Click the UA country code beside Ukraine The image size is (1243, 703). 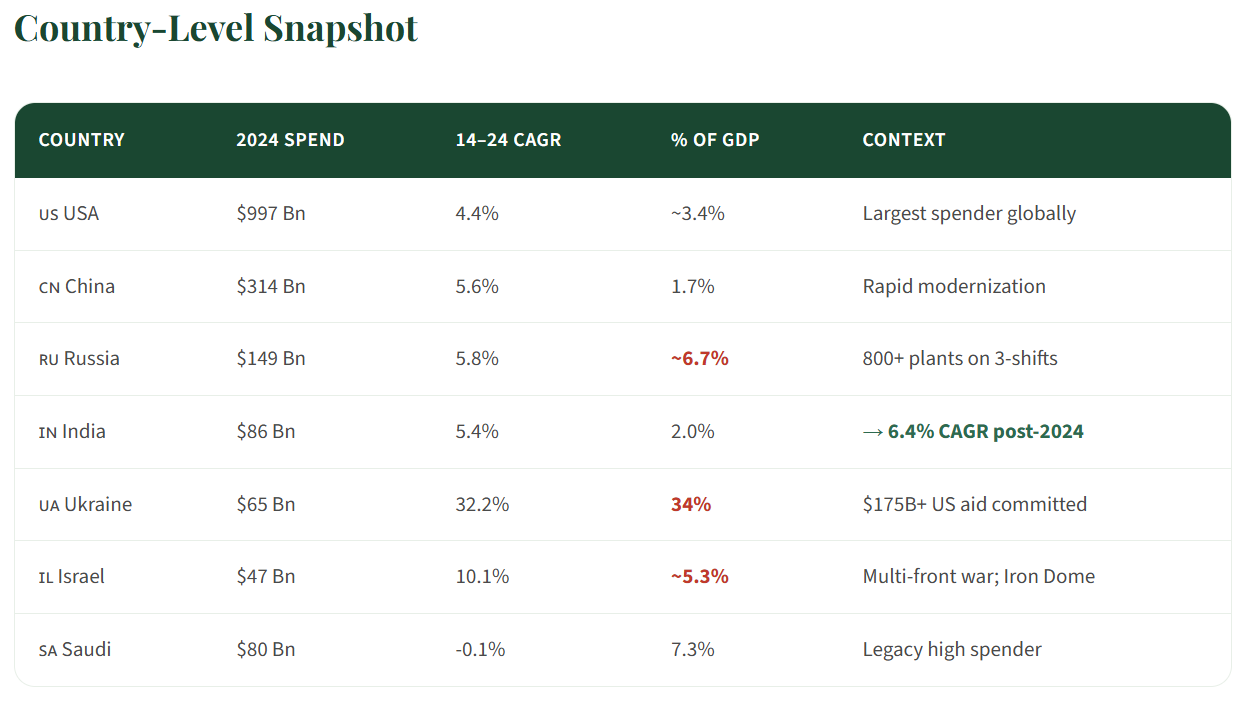pos(49,506)
